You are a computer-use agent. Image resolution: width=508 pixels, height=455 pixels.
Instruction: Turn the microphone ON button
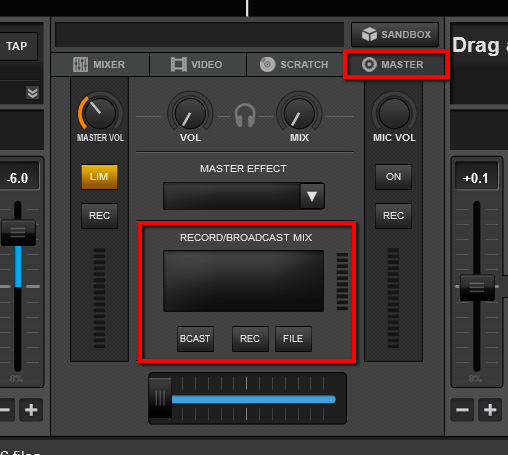[393, 177]
